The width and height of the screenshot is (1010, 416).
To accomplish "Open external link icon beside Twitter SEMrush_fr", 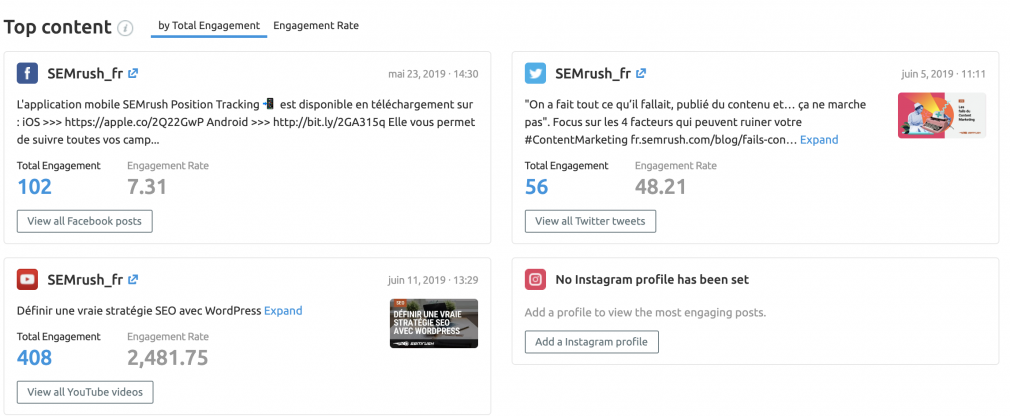I will click(x=641, y=73).
